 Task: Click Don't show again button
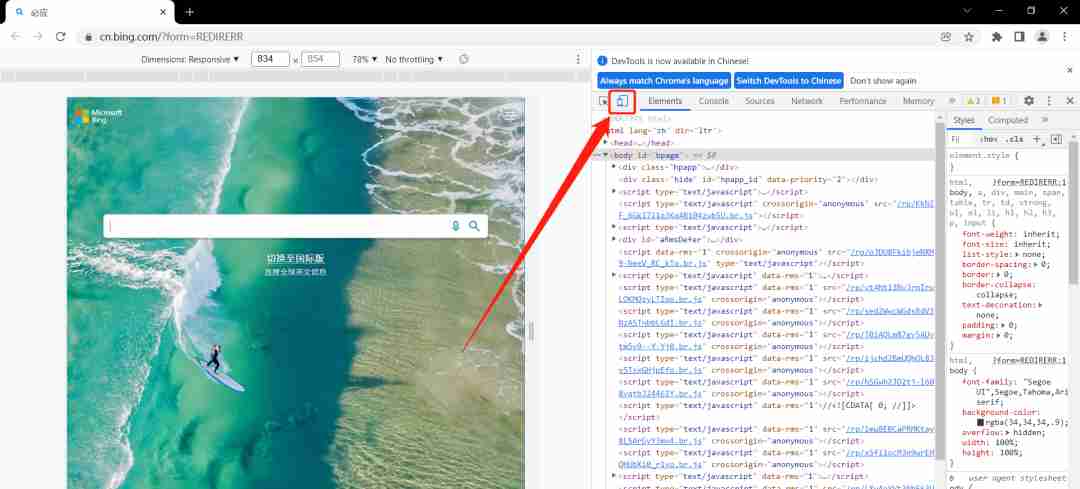[883, 81]
